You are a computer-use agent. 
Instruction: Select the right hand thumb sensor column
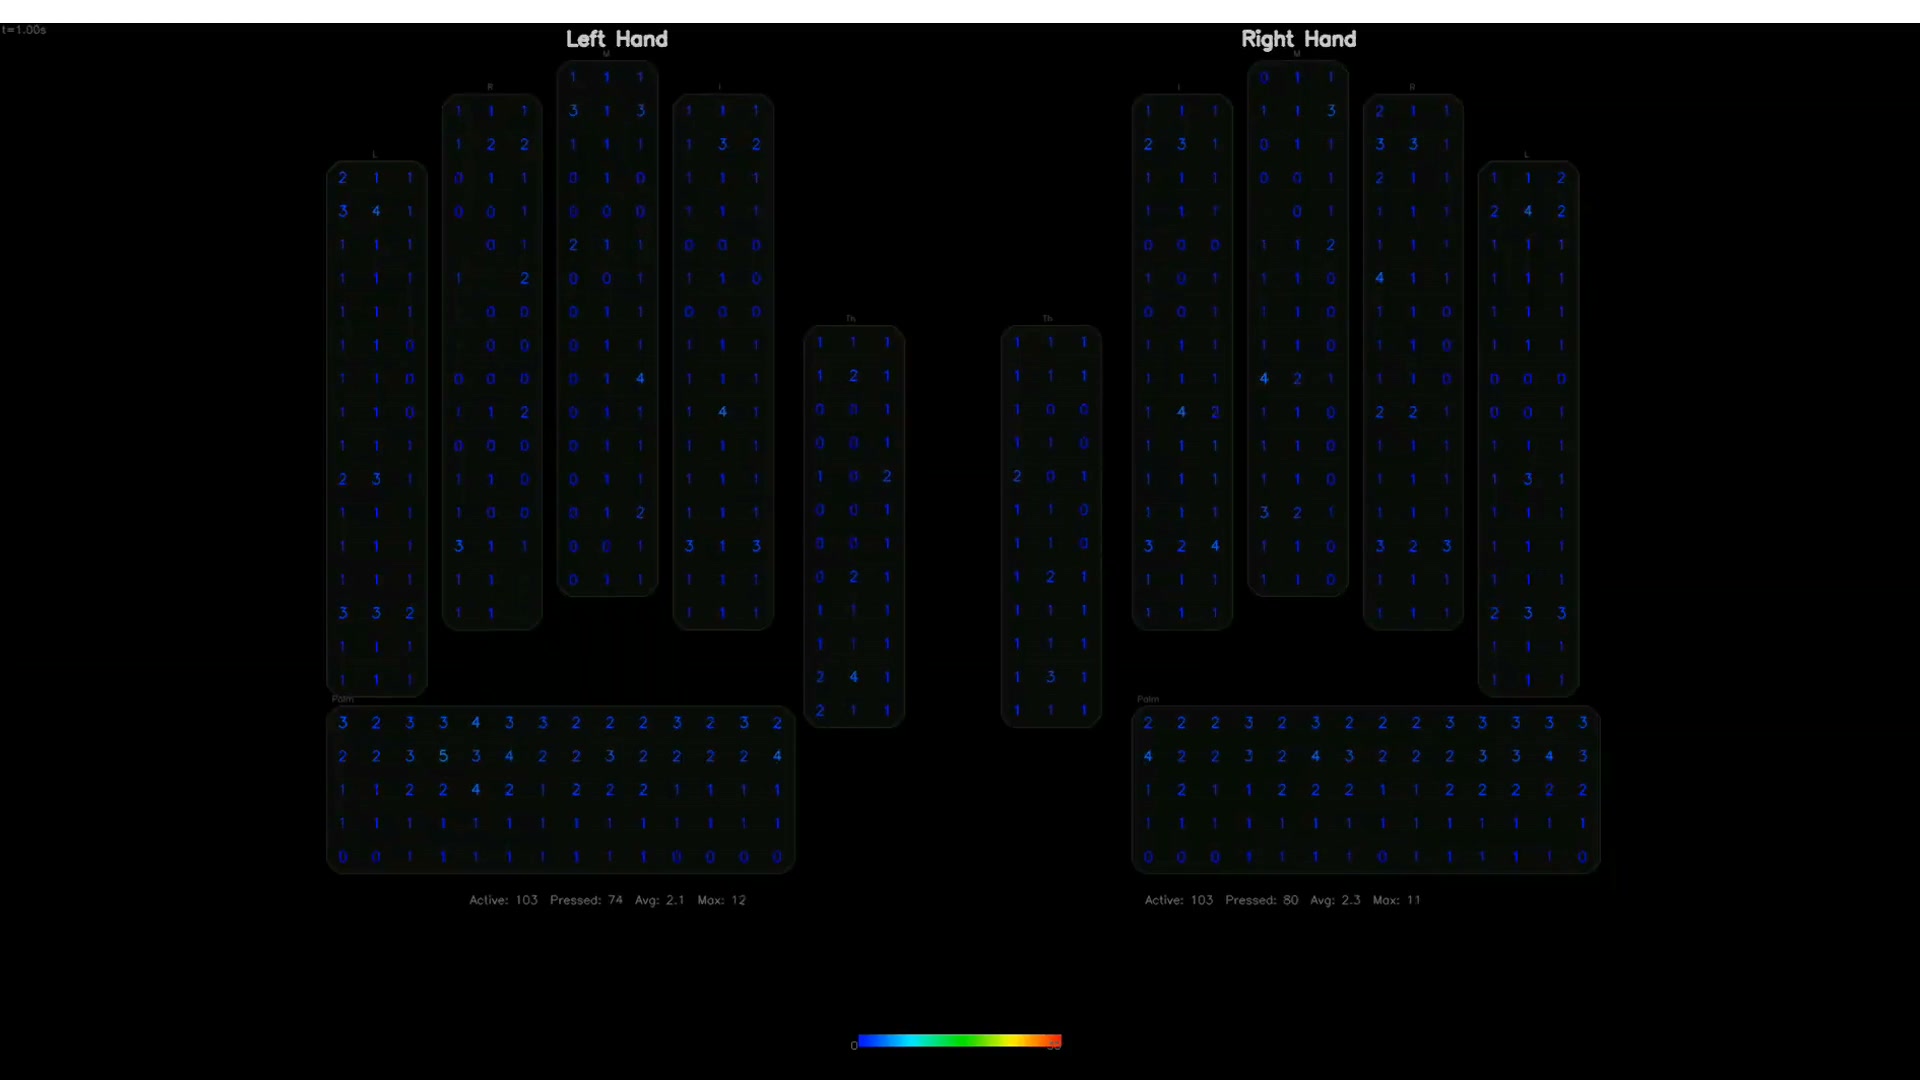pyautogui.click(x=1050, y=526)
